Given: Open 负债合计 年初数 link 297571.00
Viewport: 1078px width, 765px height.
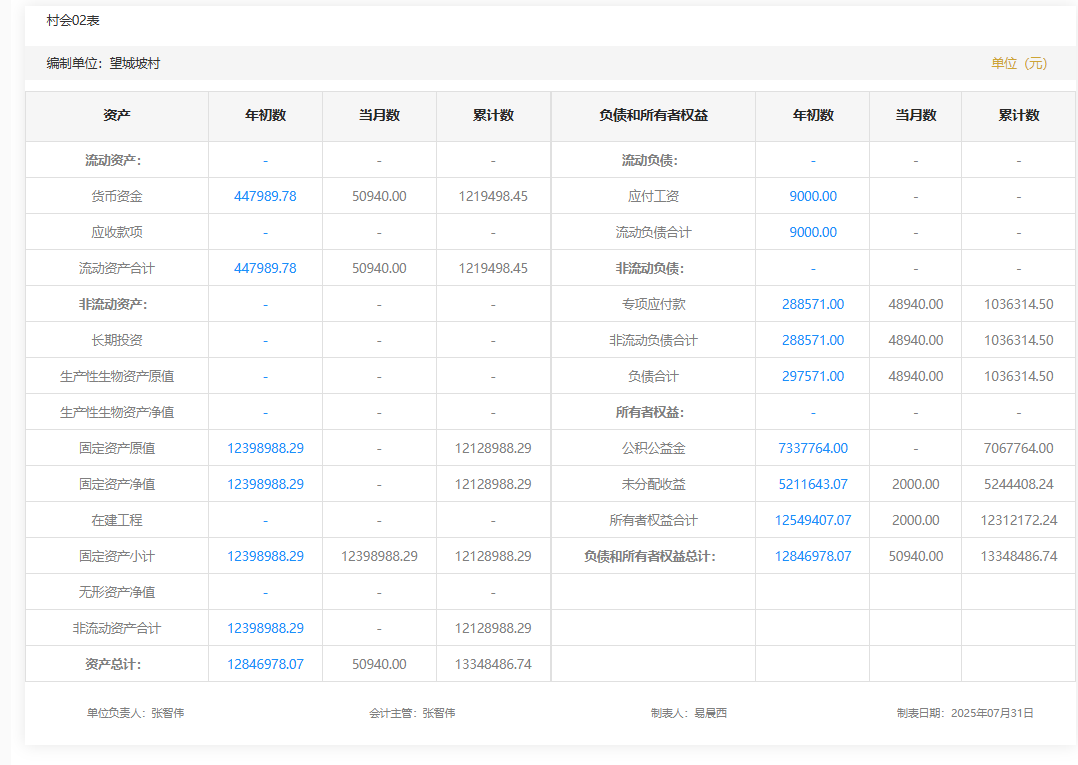Looking at the screenshot, I should (x=812, y=376).
